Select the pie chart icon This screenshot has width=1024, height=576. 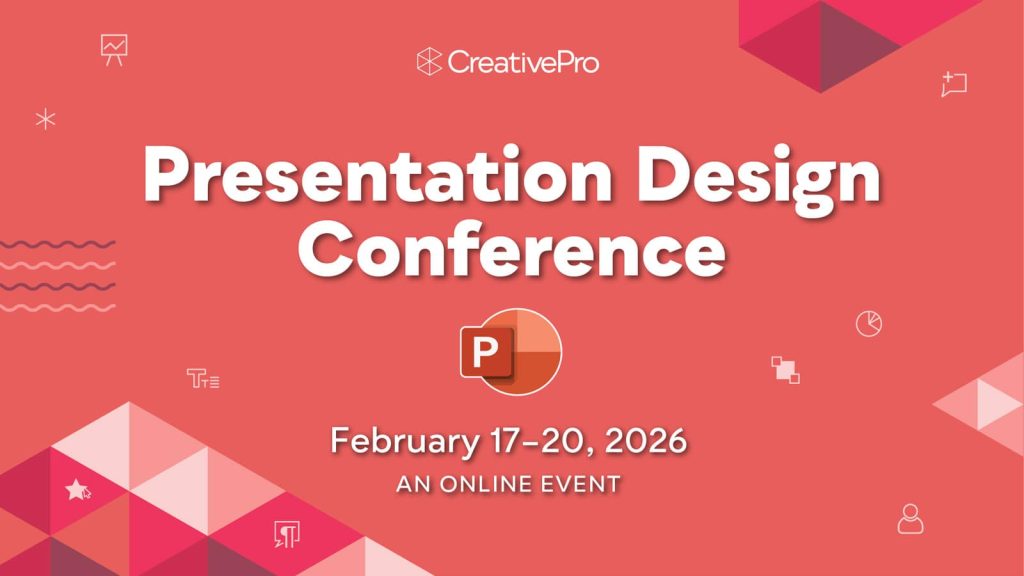tap(868, 323)
